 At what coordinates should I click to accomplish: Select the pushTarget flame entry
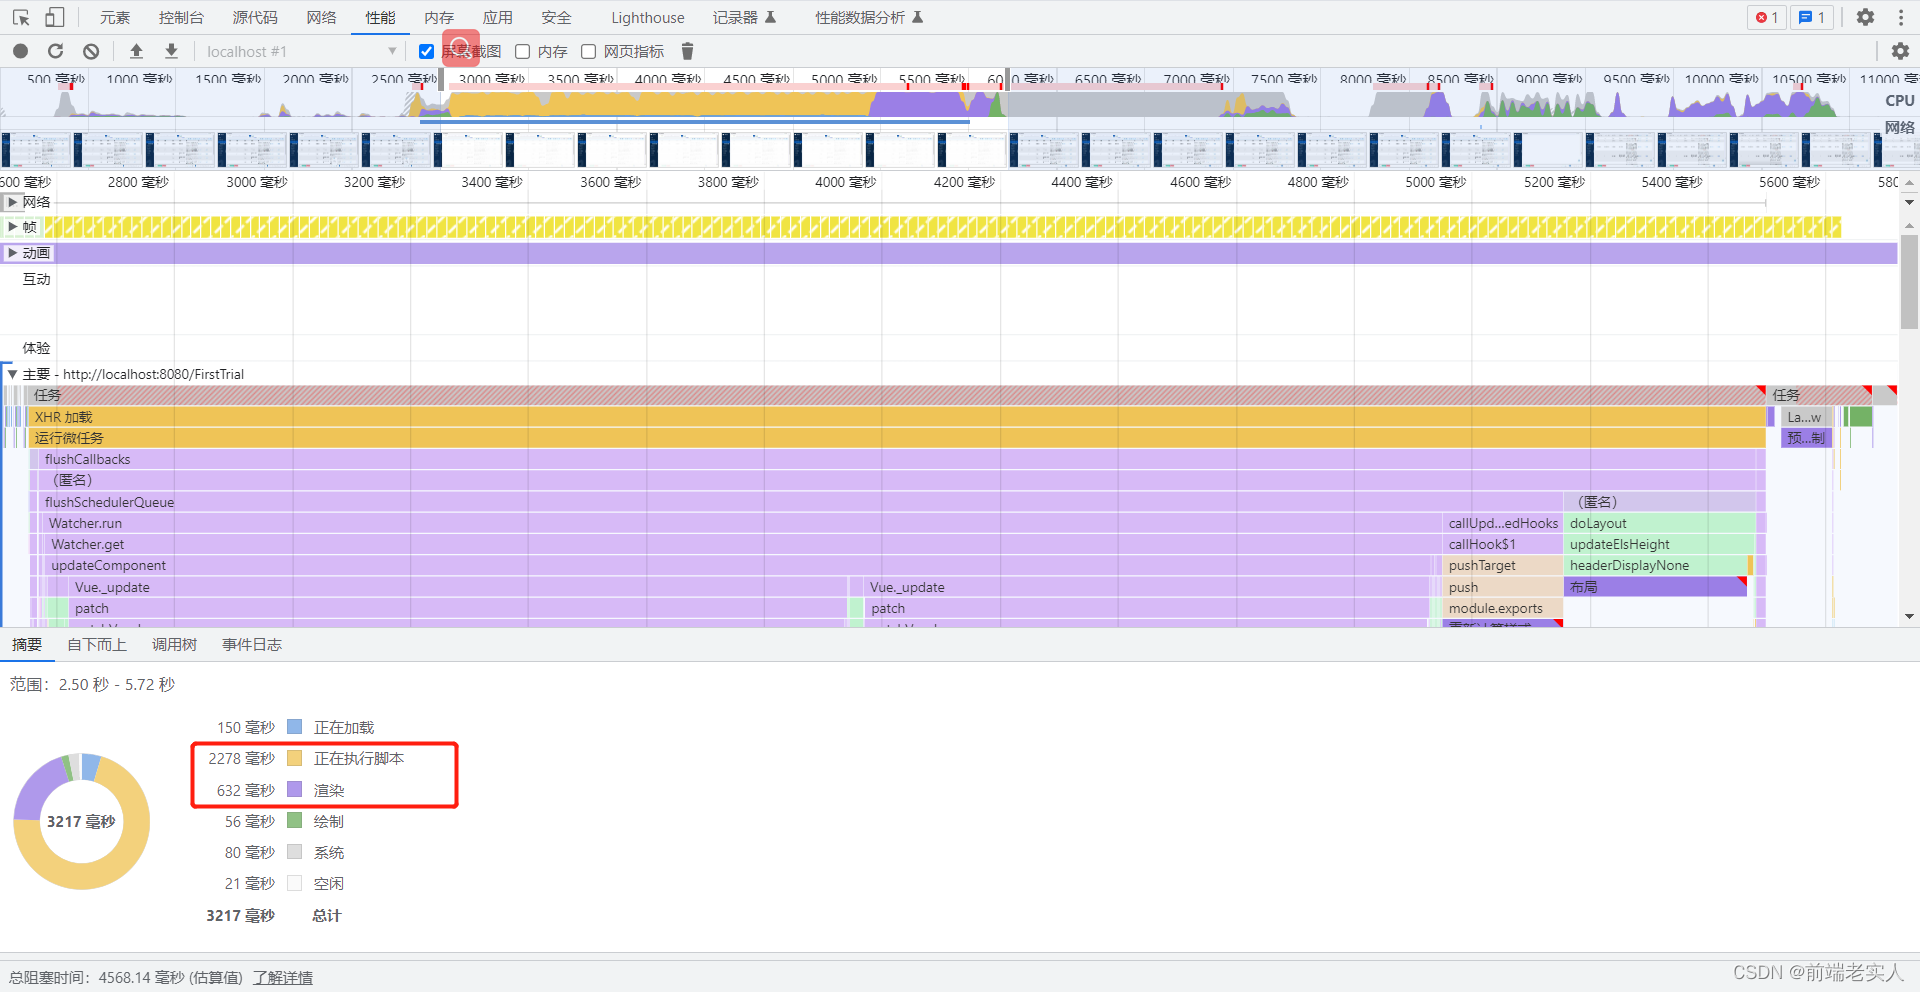pos(1503,565)
